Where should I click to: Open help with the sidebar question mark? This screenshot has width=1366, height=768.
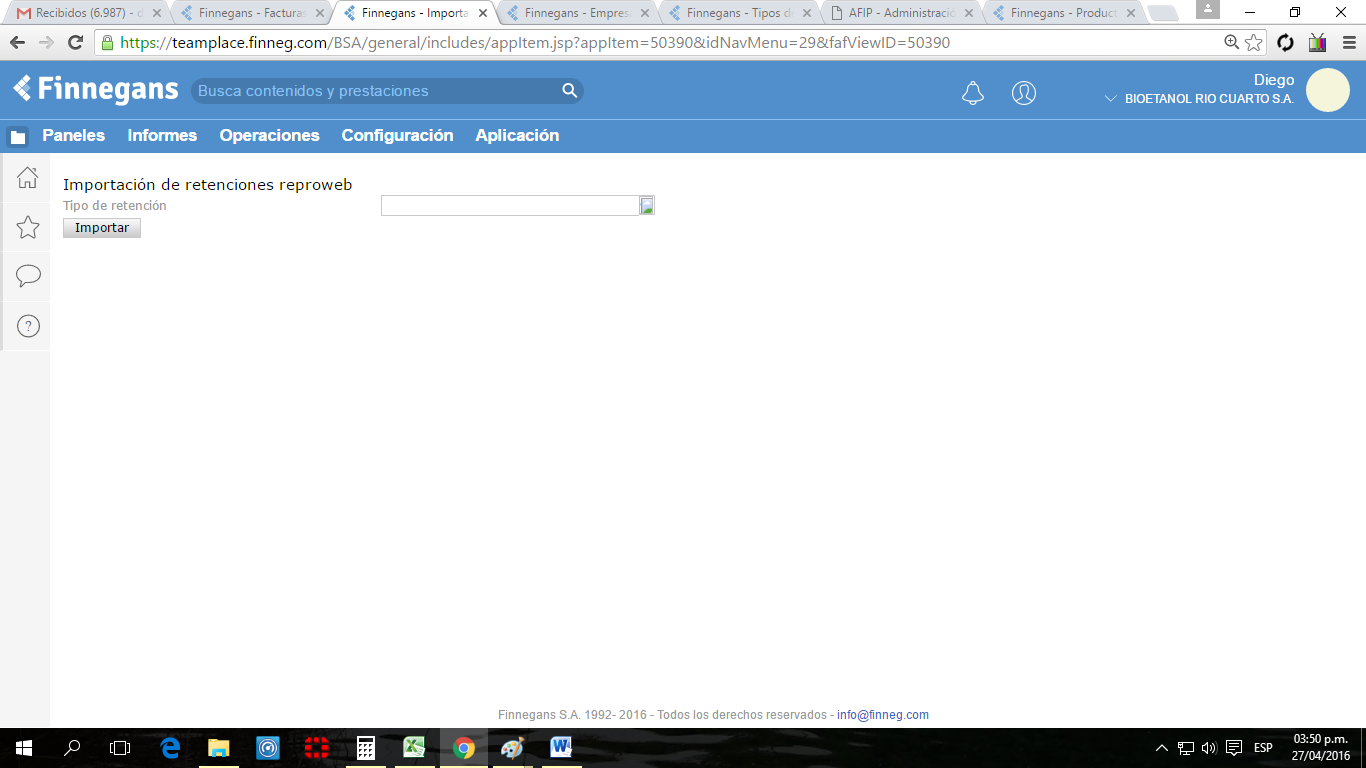28,326
